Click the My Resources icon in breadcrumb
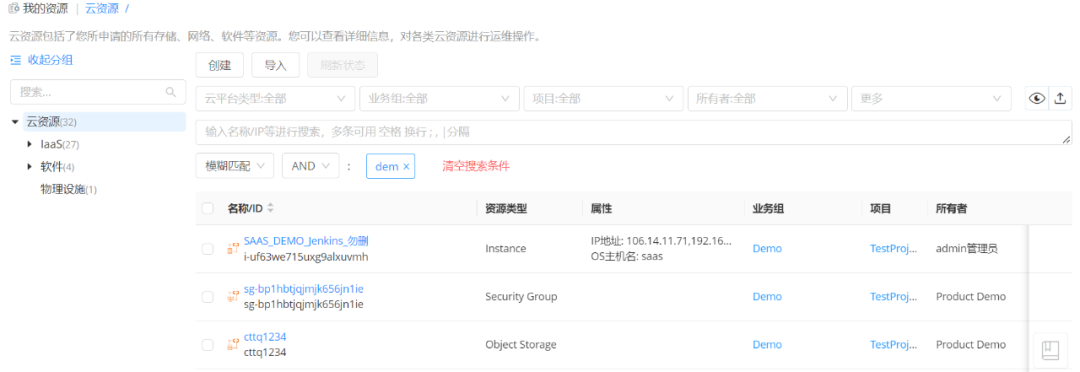 tap(13, 9)
